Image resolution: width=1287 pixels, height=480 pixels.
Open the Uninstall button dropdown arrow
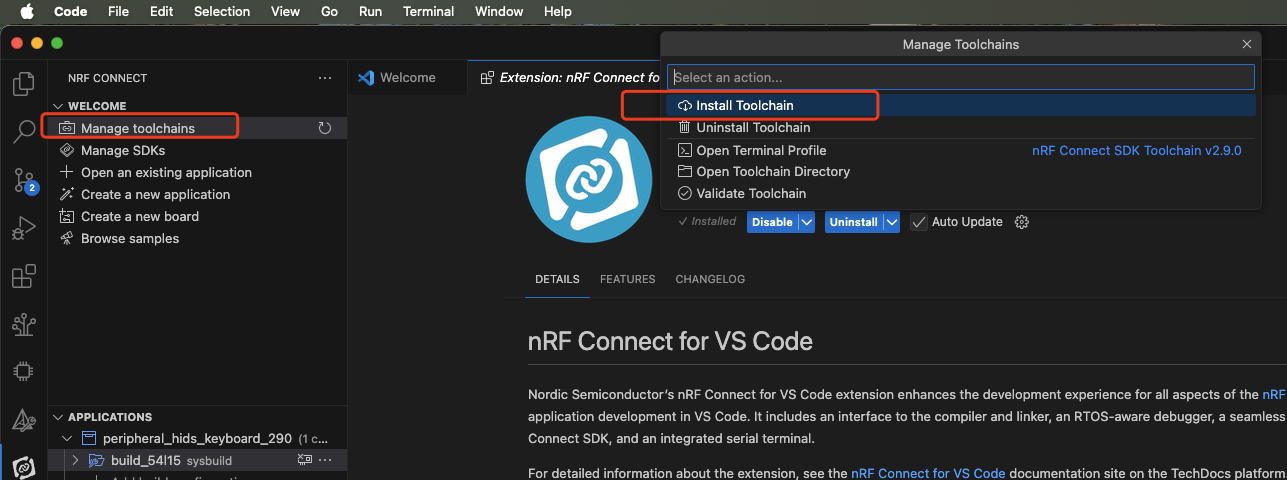click(x=891, y=222)
